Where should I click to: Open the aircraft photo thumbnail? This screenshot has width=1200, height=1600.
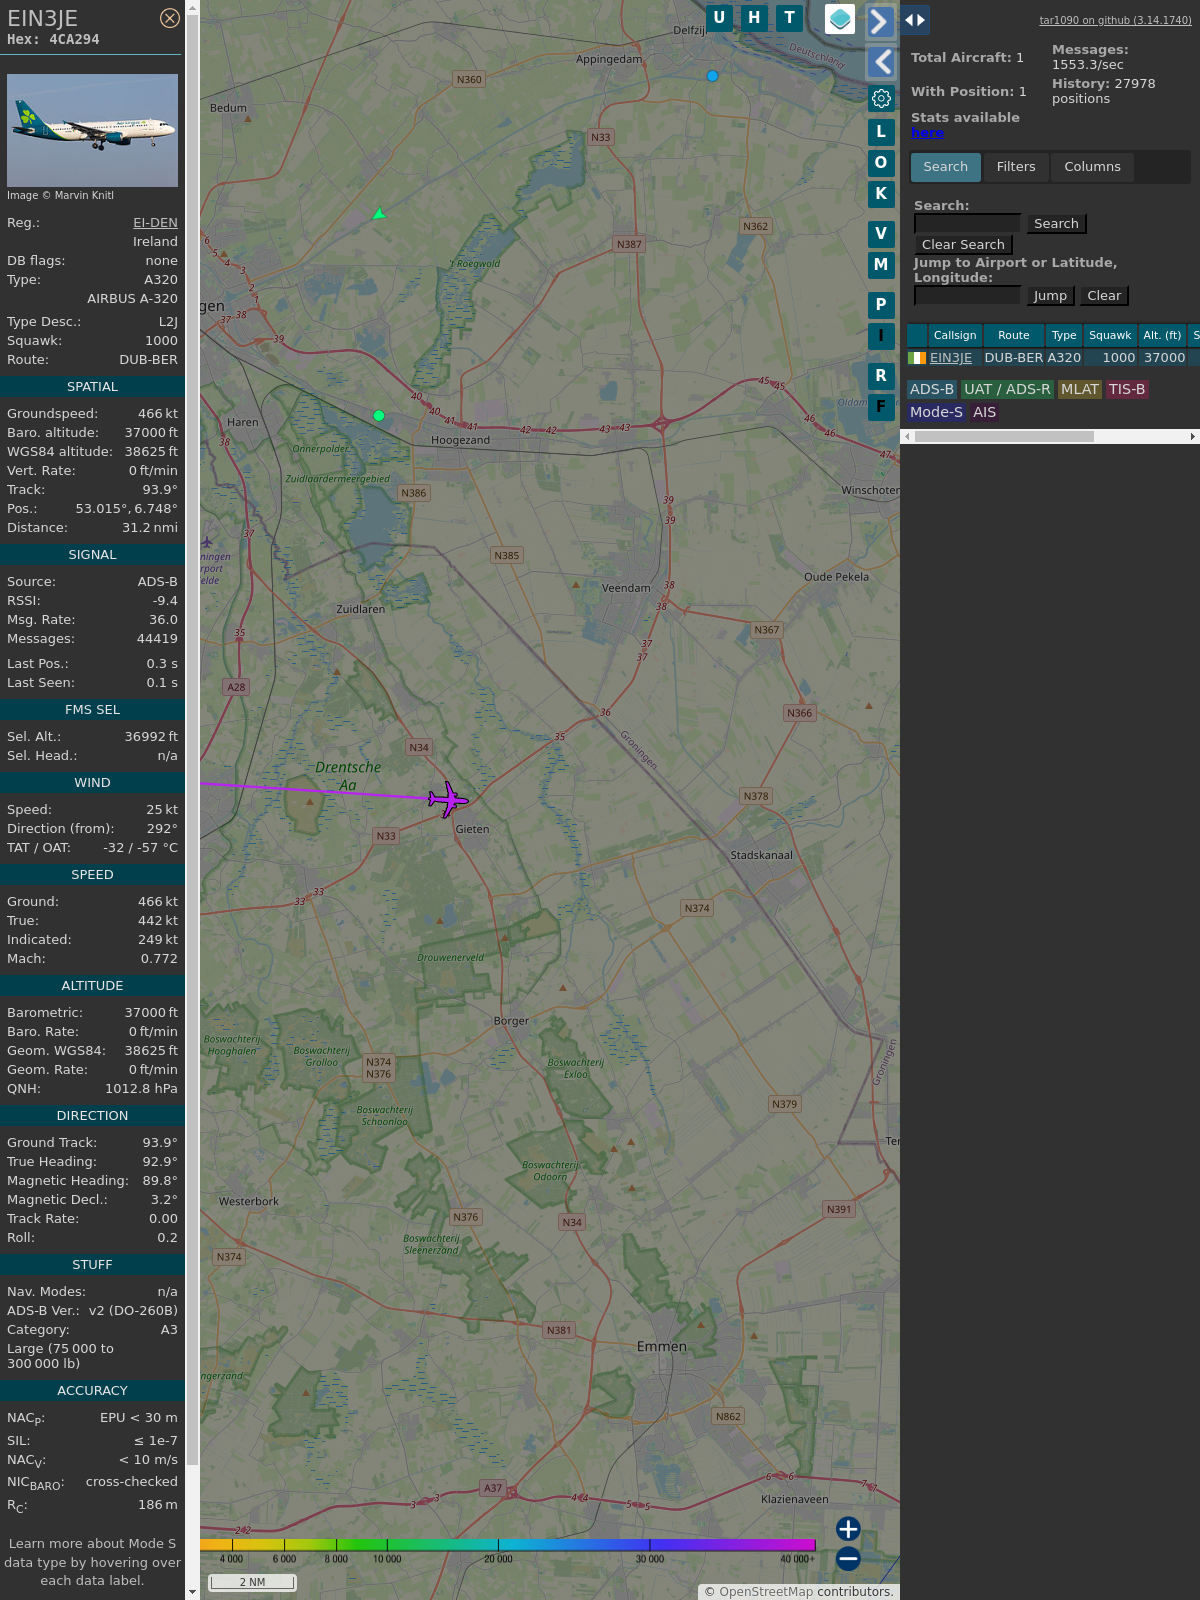pos(92,130)
